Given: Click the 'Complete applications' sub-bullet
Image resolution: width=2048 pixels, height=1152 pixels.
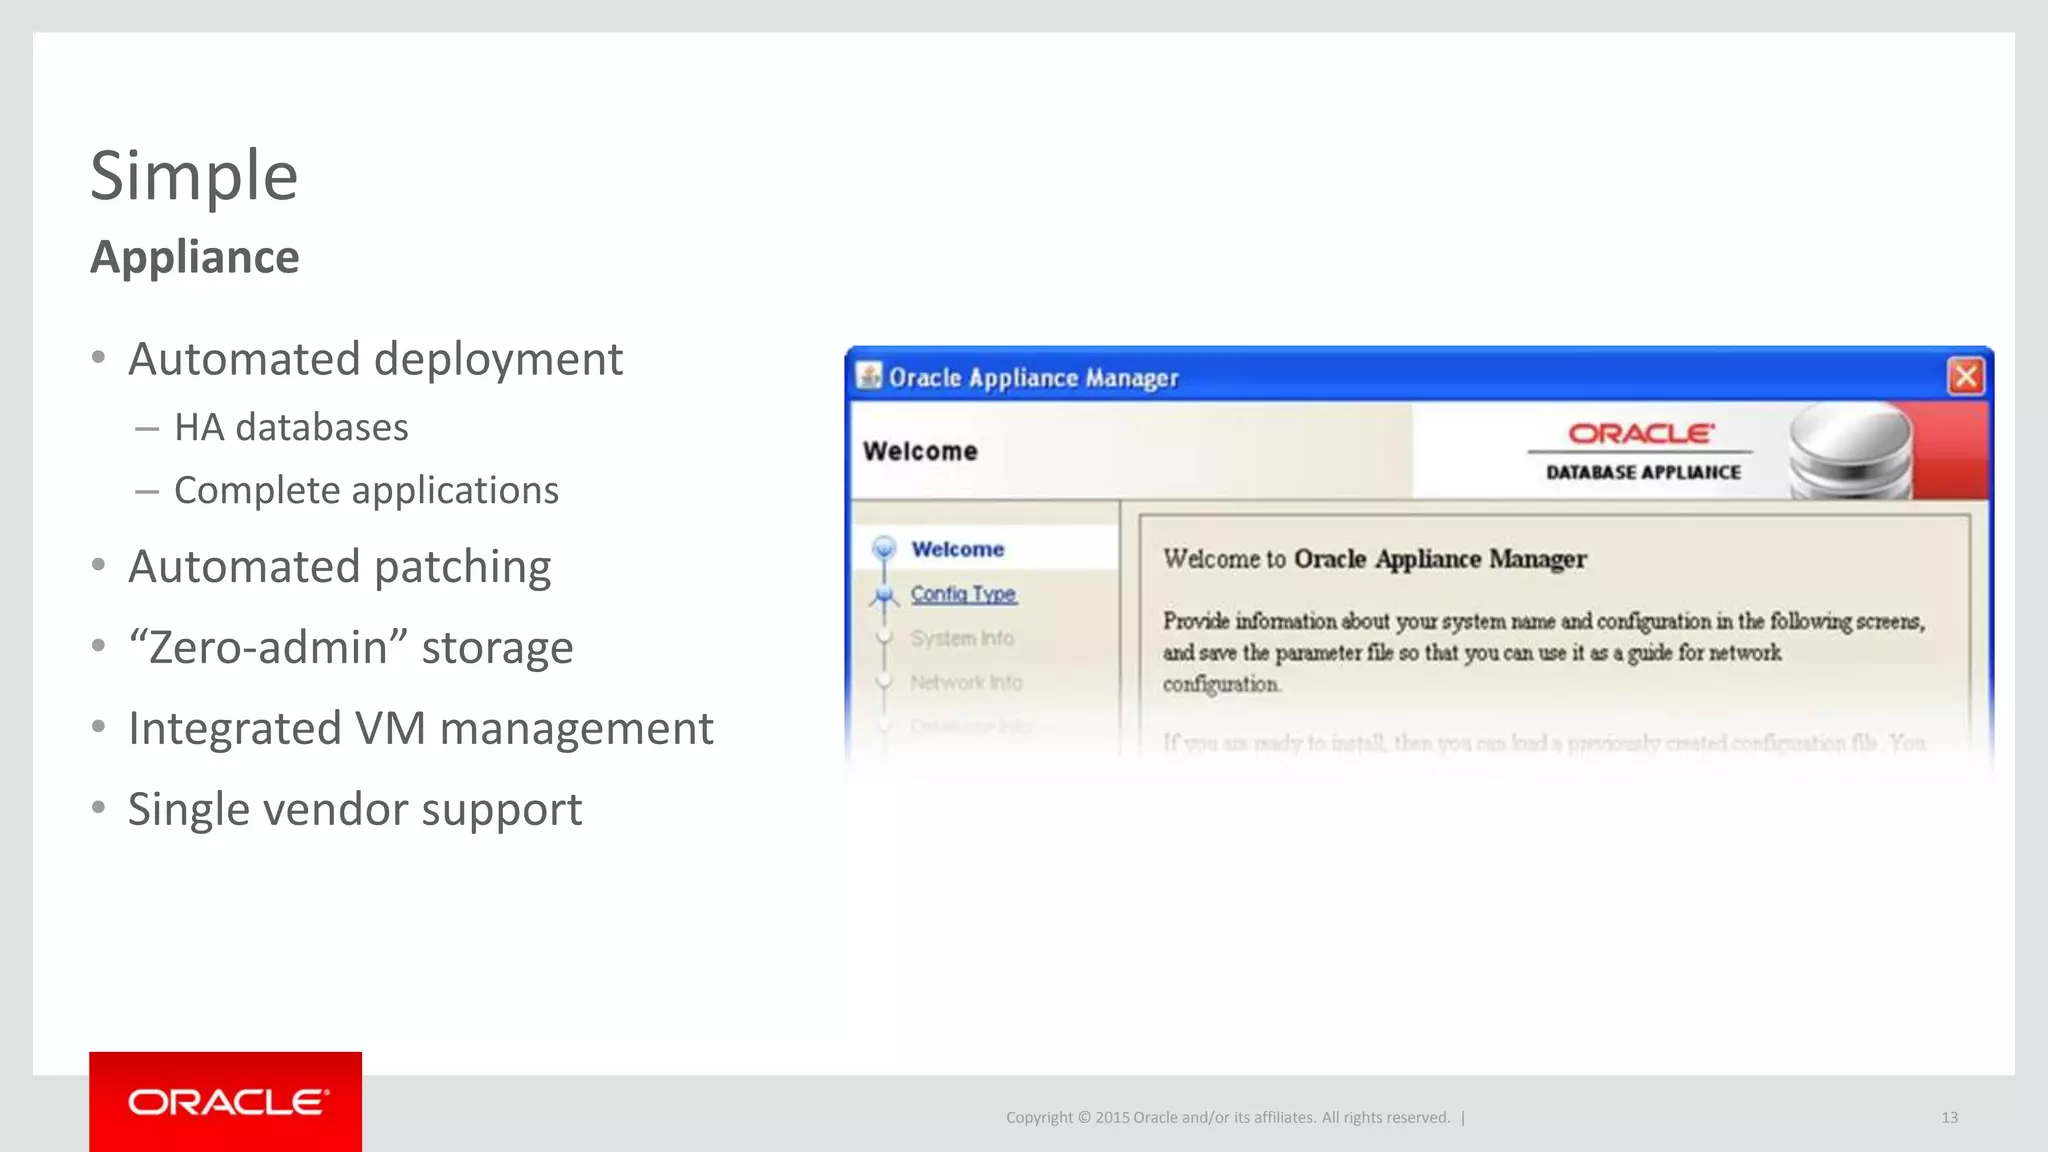Looking at the screenshot, I should click(x=366, y=491).
